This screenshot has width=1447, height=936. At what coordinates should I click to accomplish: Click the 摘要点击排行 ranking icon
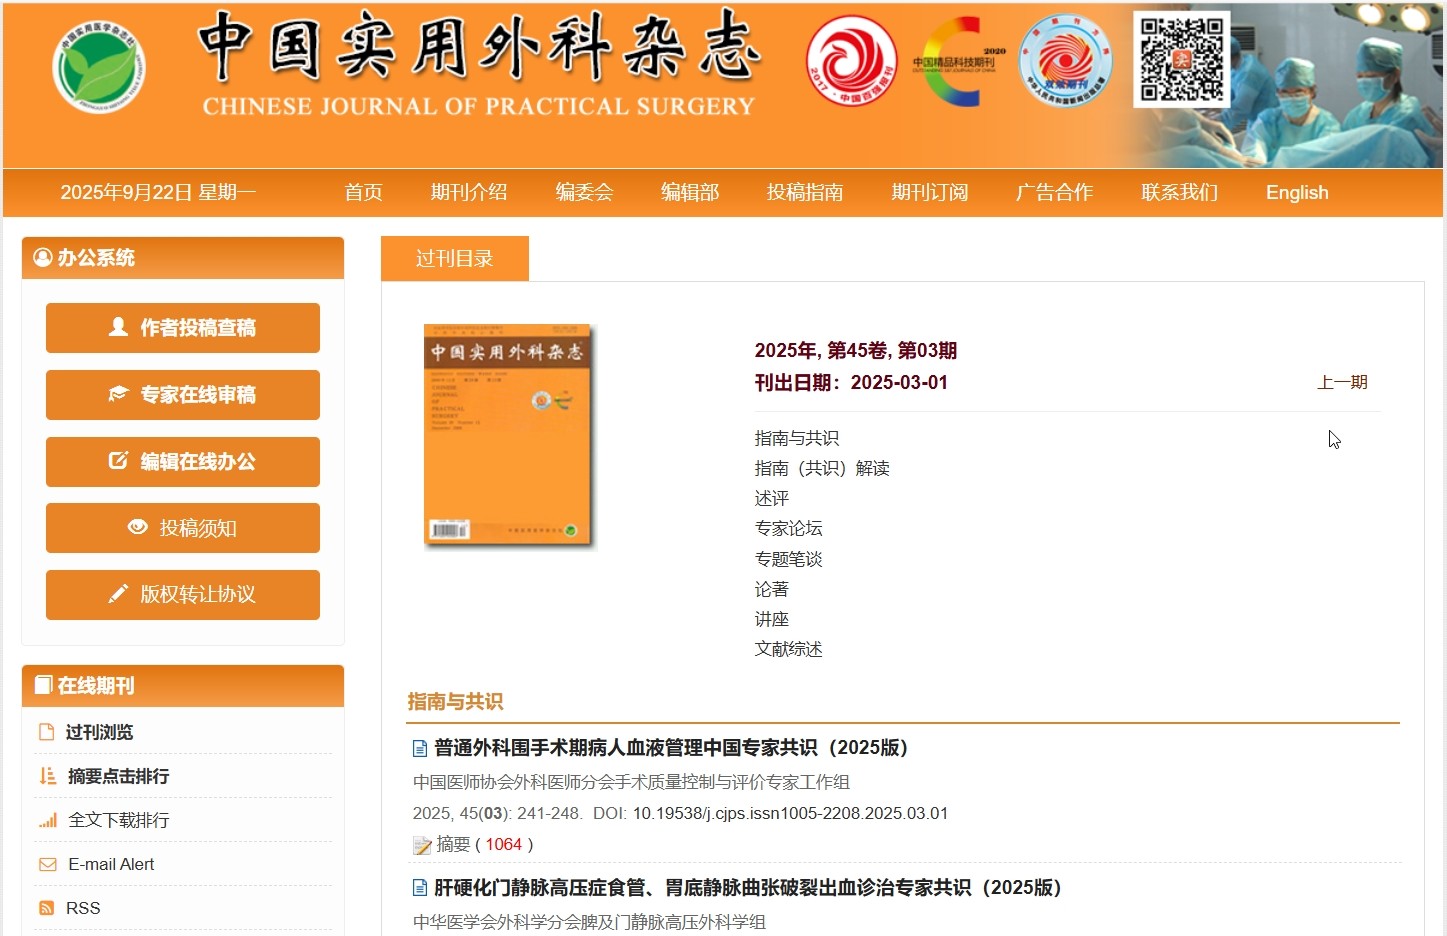coord(47,776)
